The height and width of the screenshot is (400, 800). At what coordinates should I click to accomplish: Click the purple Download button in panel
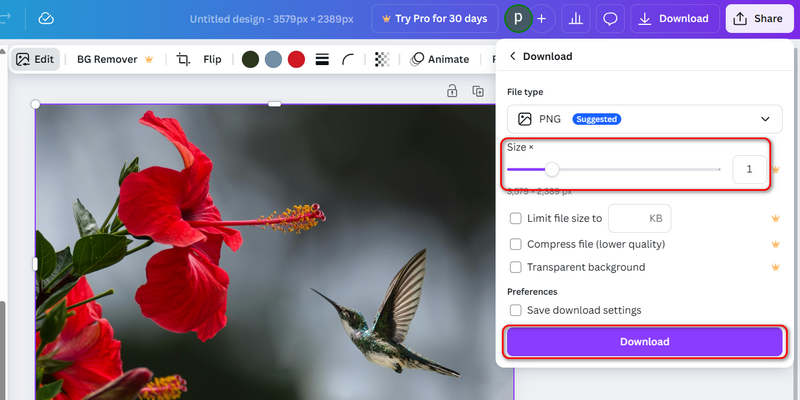tap(644, 342)
